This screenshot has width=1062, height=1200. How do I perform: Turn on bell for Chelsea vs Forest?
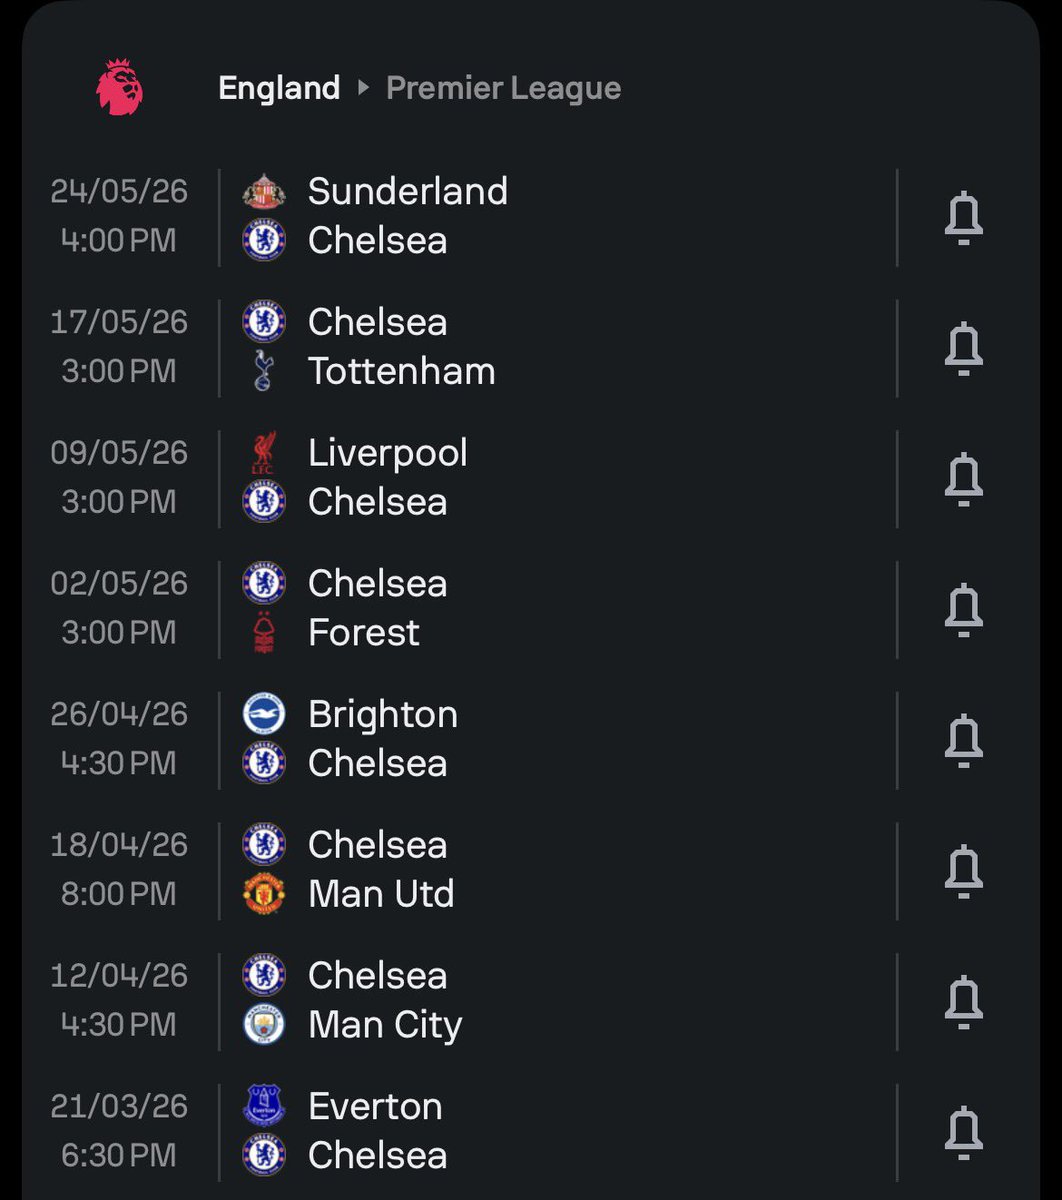[x=964, y=610]
